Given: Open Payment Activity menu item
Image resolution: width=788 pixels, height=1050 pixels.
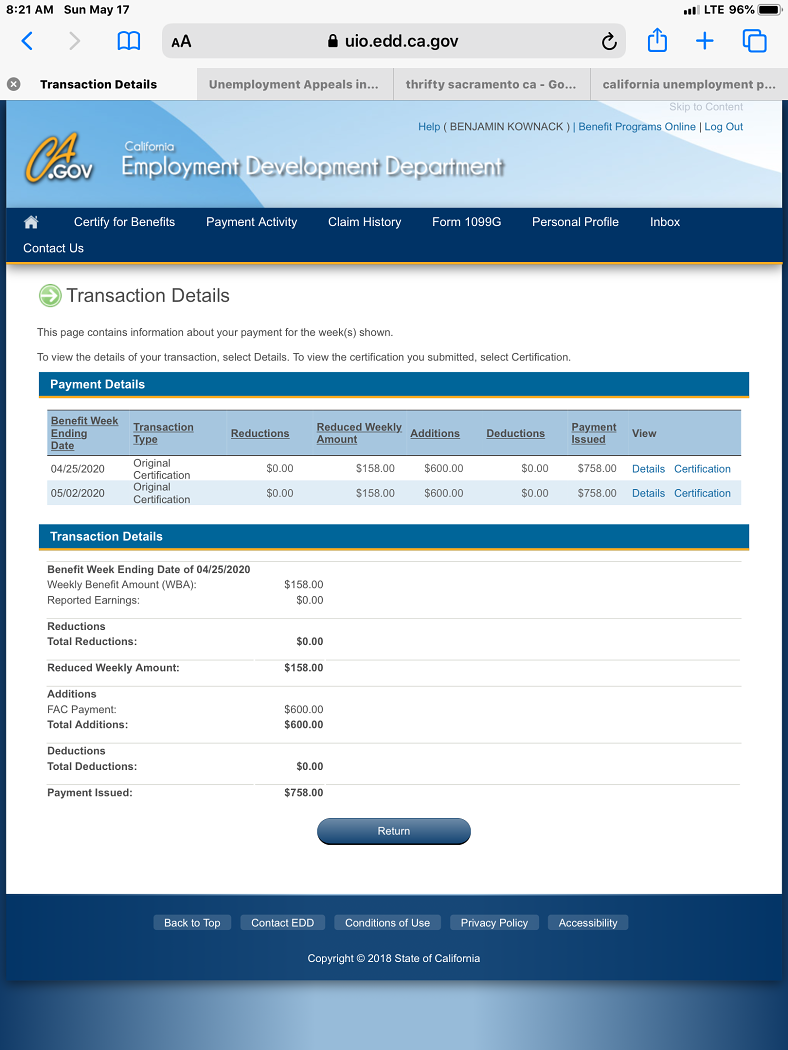Looking at the screenshot, I should point(251,222).
